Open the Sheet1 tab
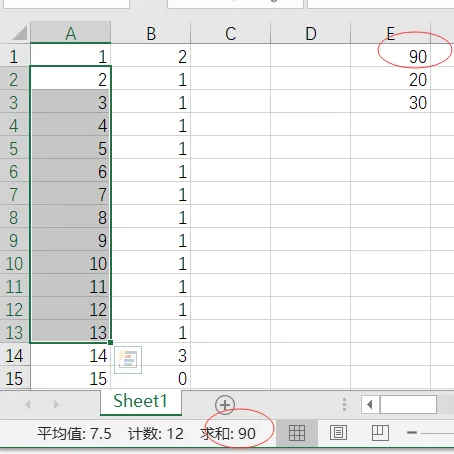 [x=141, y=401]
